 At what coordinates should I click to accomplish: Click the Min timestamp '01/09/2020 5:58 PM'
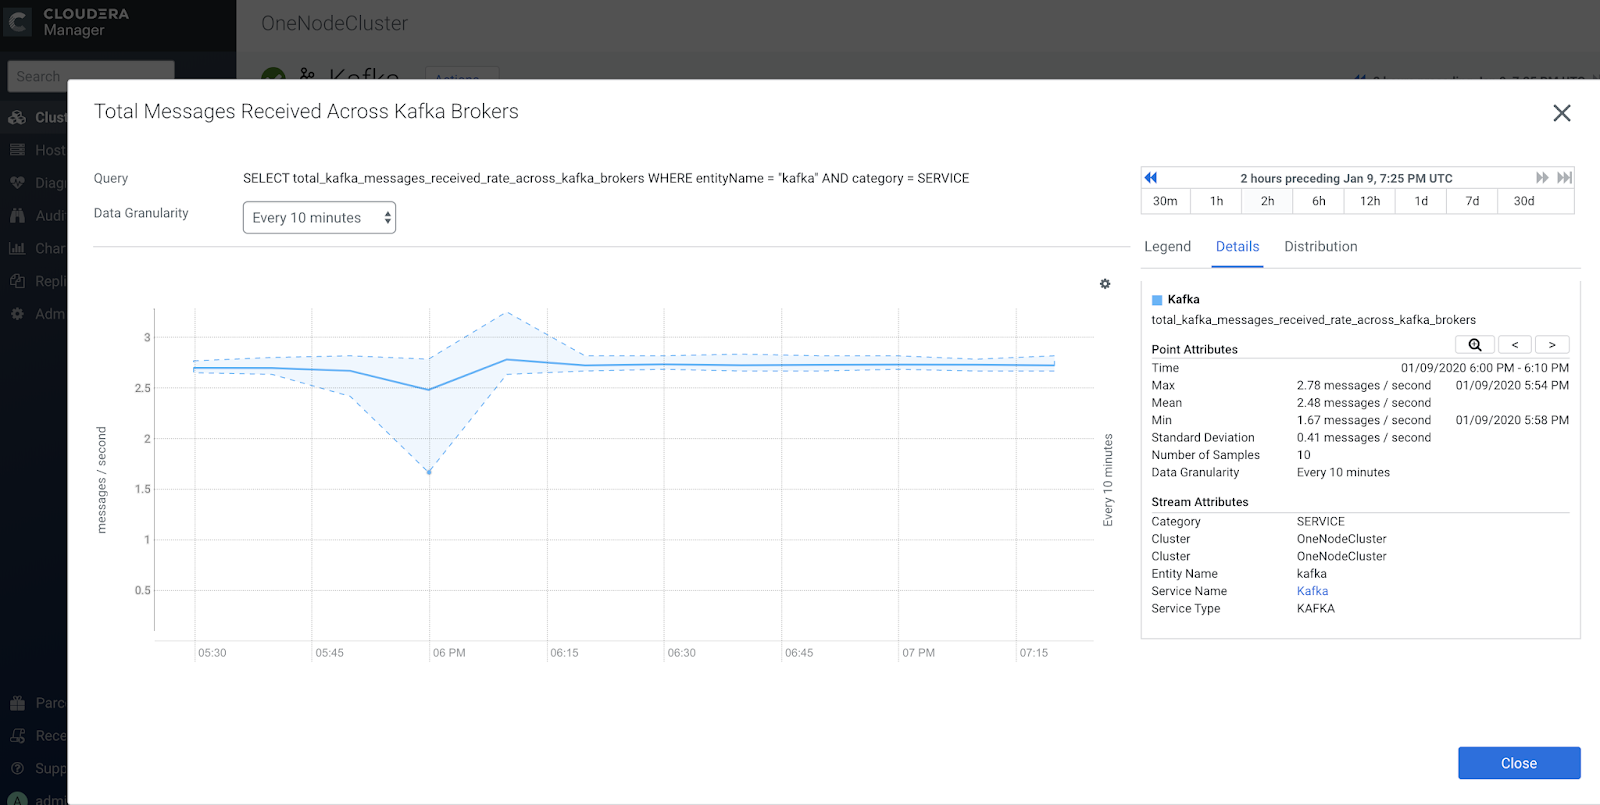pos(1512,421)
